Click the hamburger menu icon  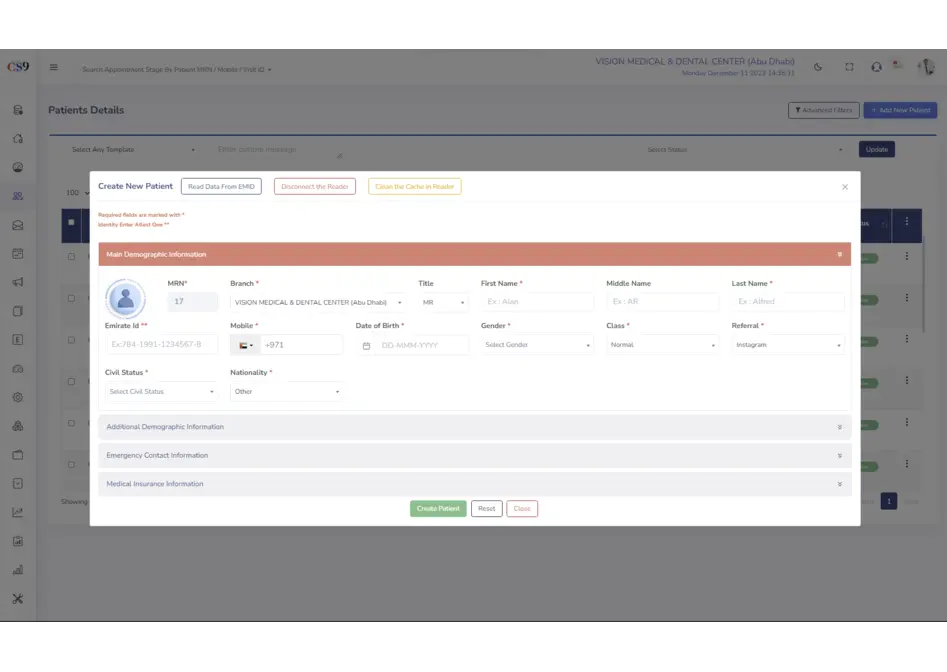(x=54, y=68)
